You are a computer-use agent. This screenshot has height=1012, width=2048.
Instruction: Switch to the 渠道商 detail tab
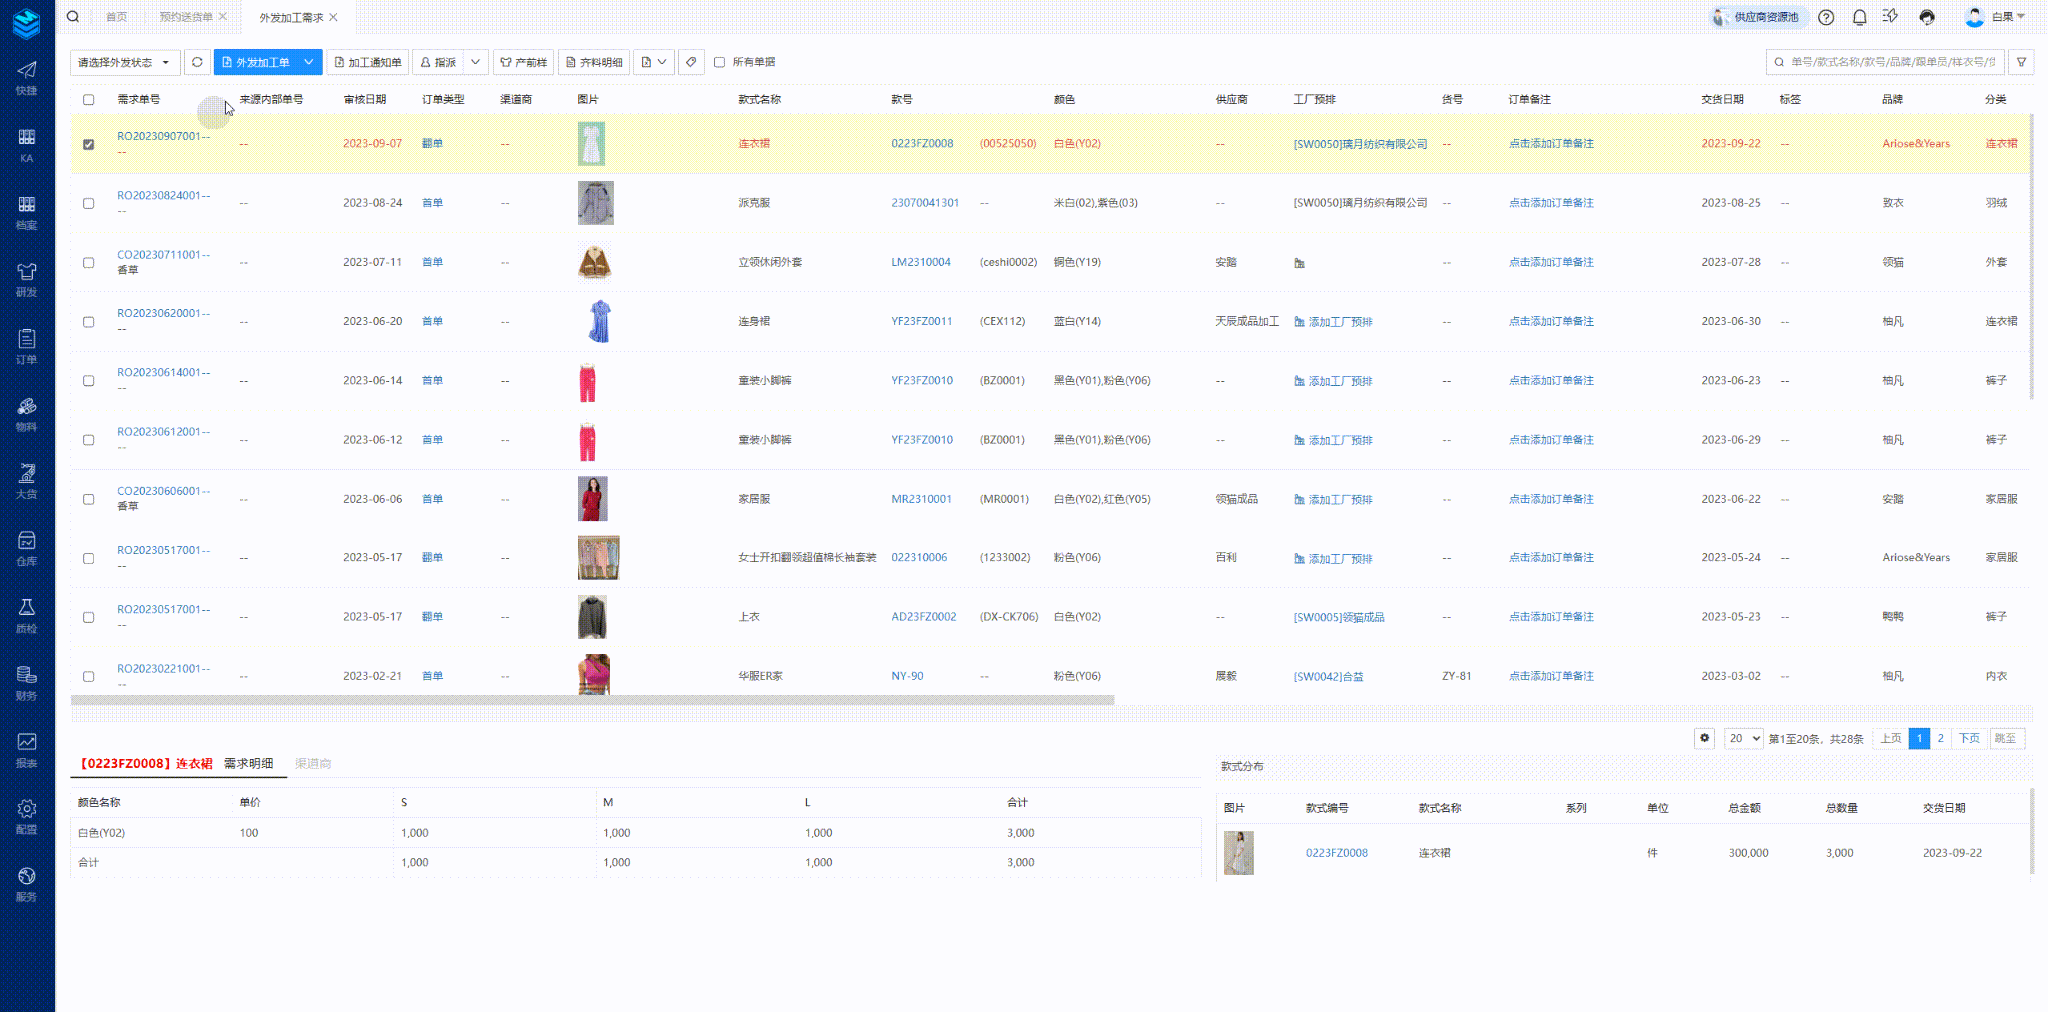313,764
